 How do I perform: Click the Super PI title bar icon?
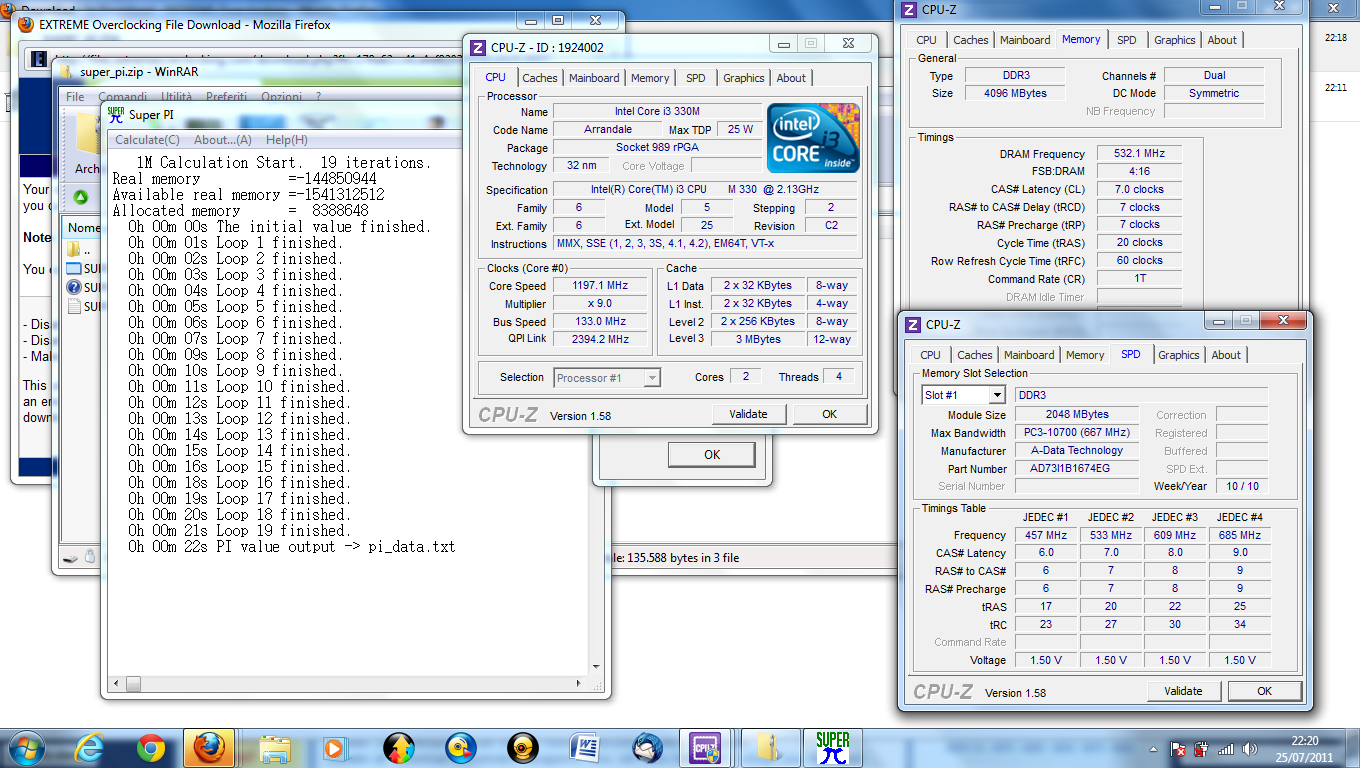tap(116, 114)
